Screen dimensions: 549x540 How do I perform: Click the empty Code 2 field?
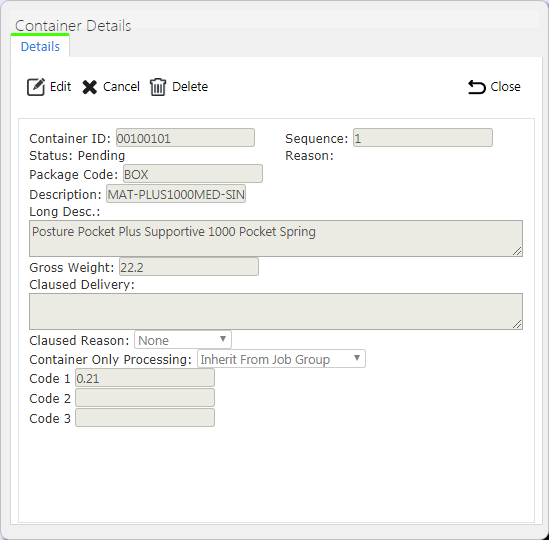point(145,398)
